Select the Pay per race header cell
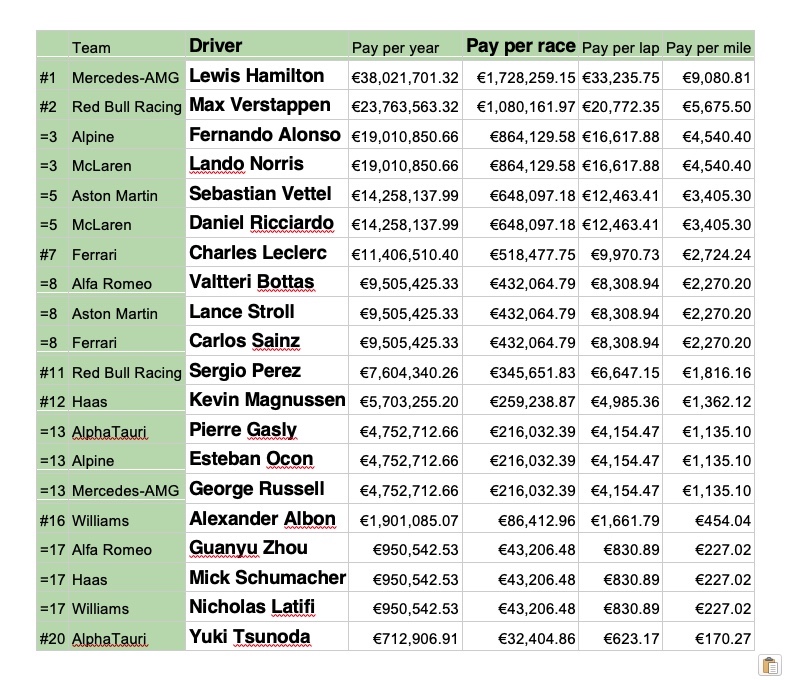The image size is (794, 680). [x=521, y=46]
